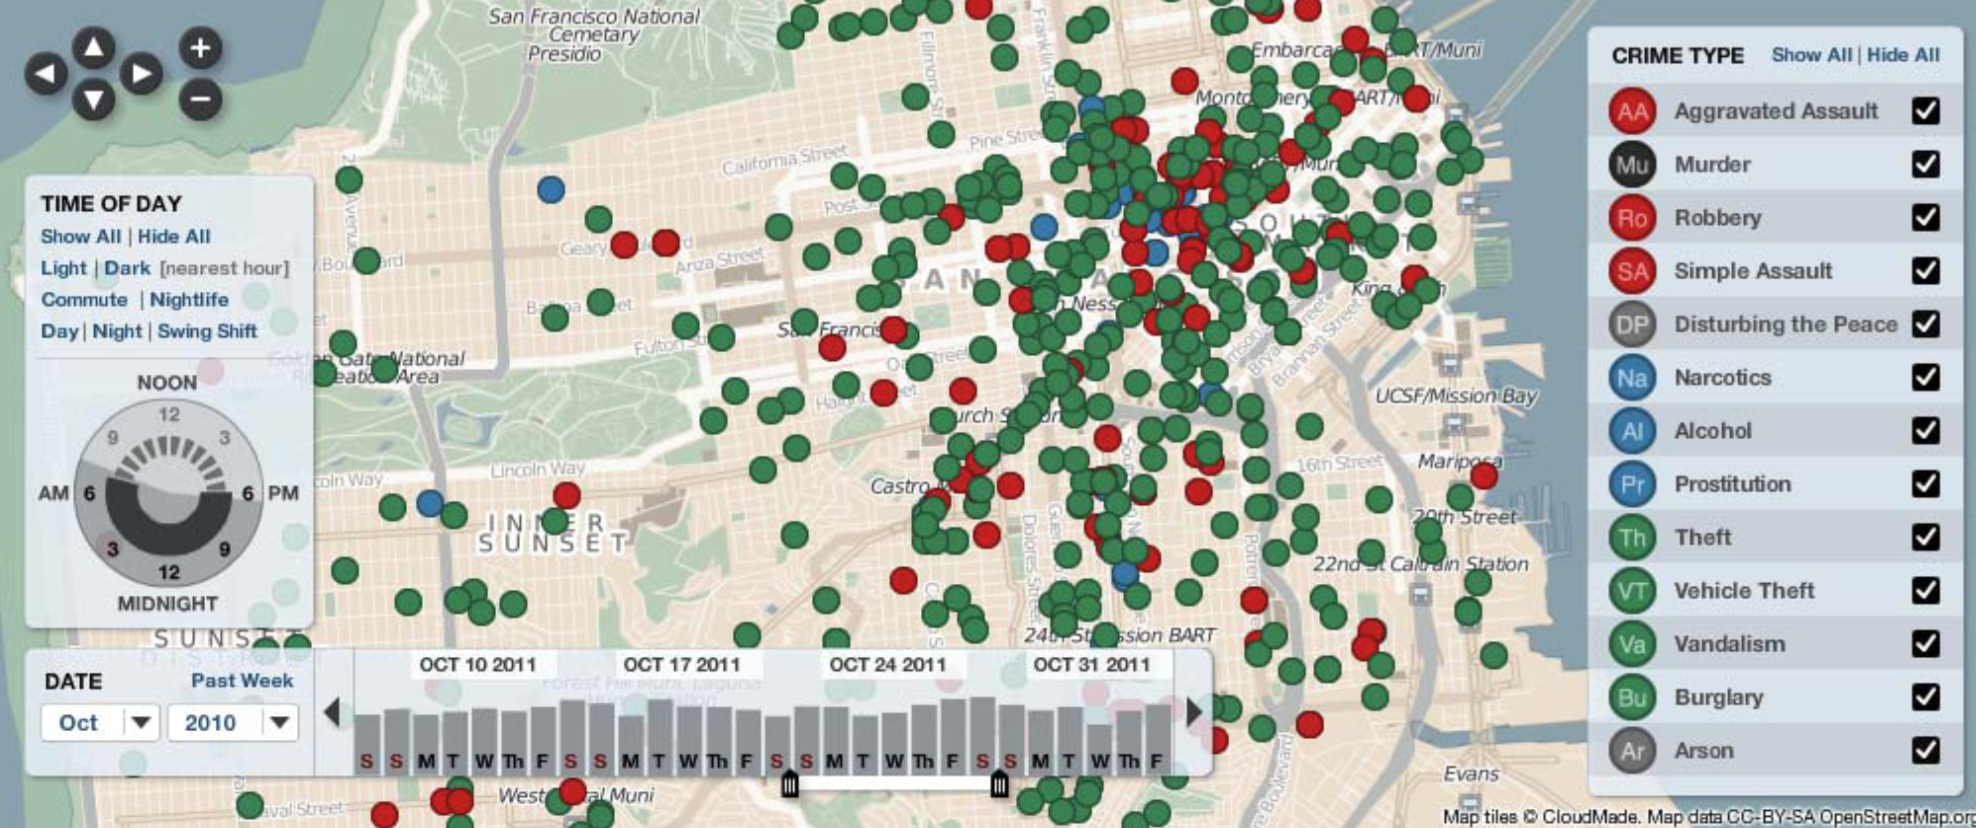
Task: Click the left date range slider handle
Action: click(789, 785)
